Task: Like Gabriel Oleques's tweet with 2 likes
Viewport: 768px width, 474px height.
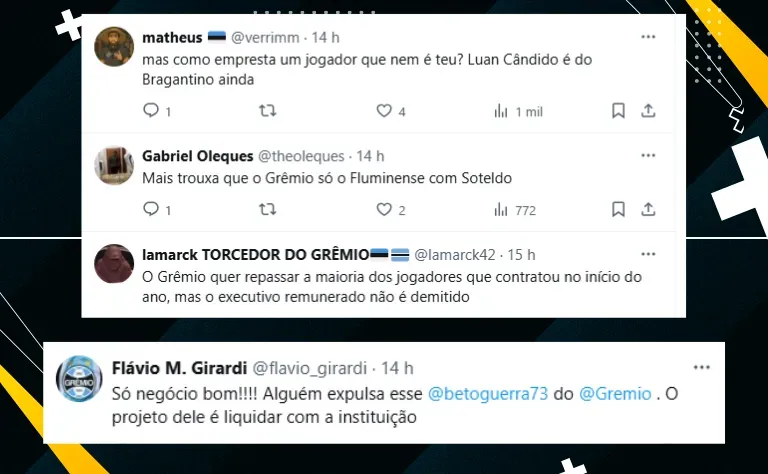Action: pos(384,210)
